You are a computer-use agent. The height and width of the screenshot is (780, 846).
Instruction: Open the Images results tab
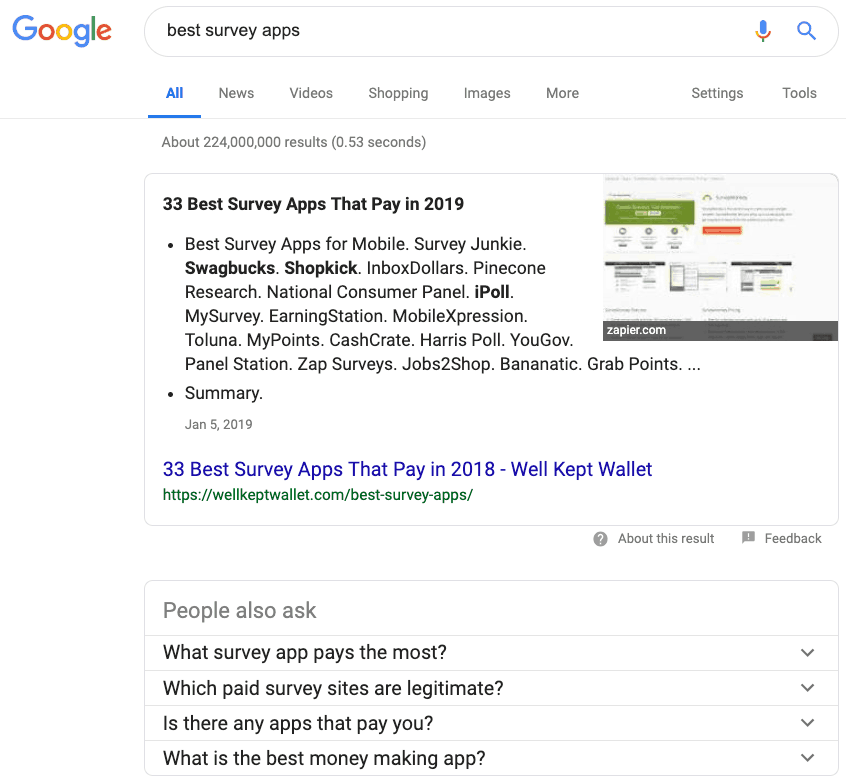click(487, 93)
